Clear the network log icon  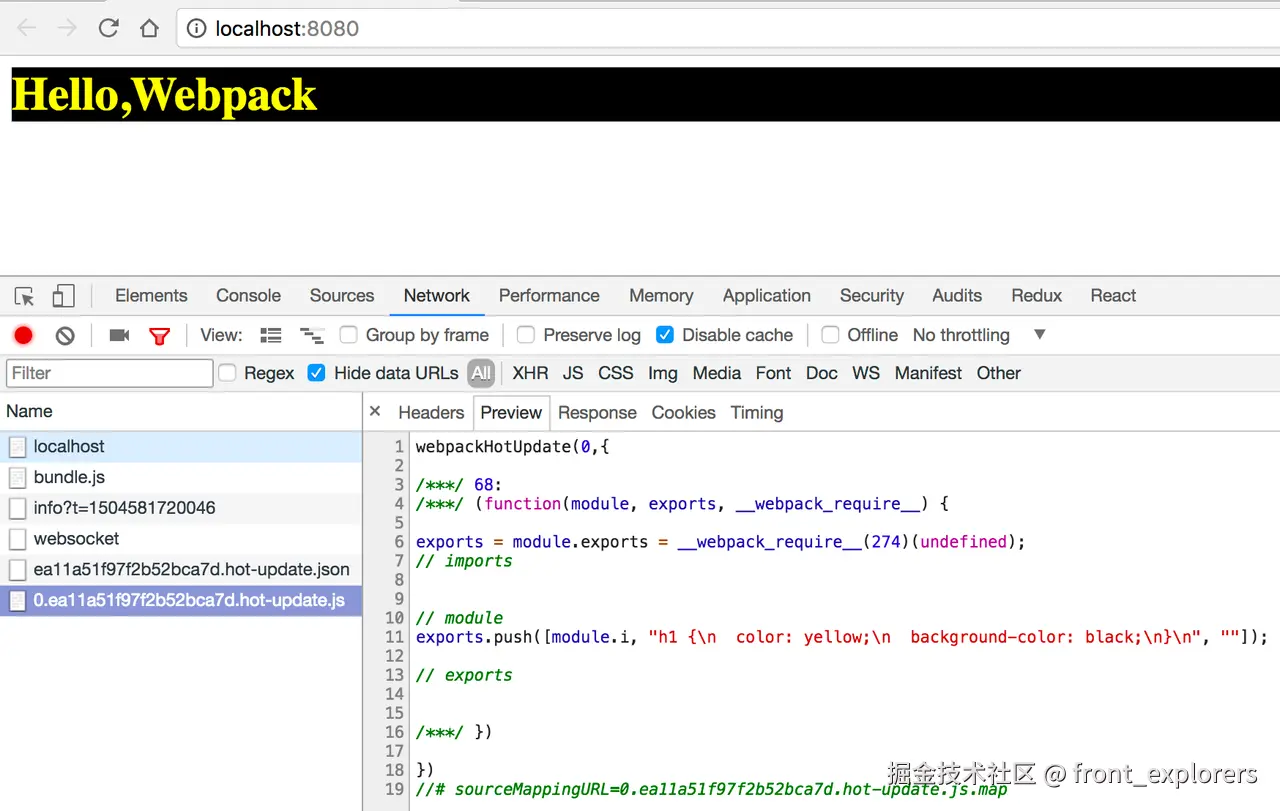point(65,335)
